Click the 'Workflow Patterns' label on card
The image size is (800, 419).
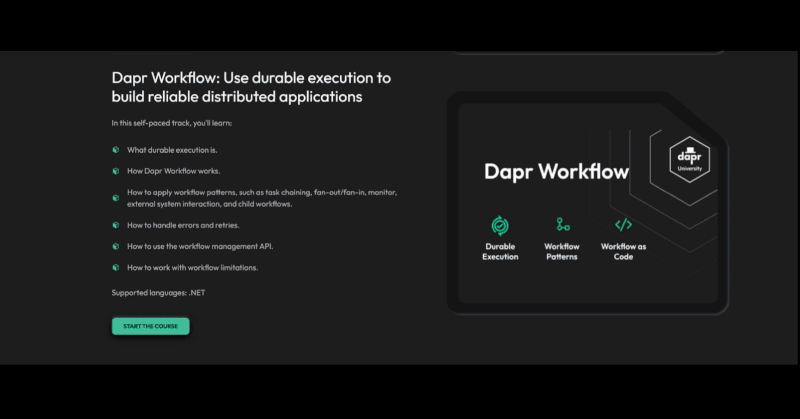562,252
